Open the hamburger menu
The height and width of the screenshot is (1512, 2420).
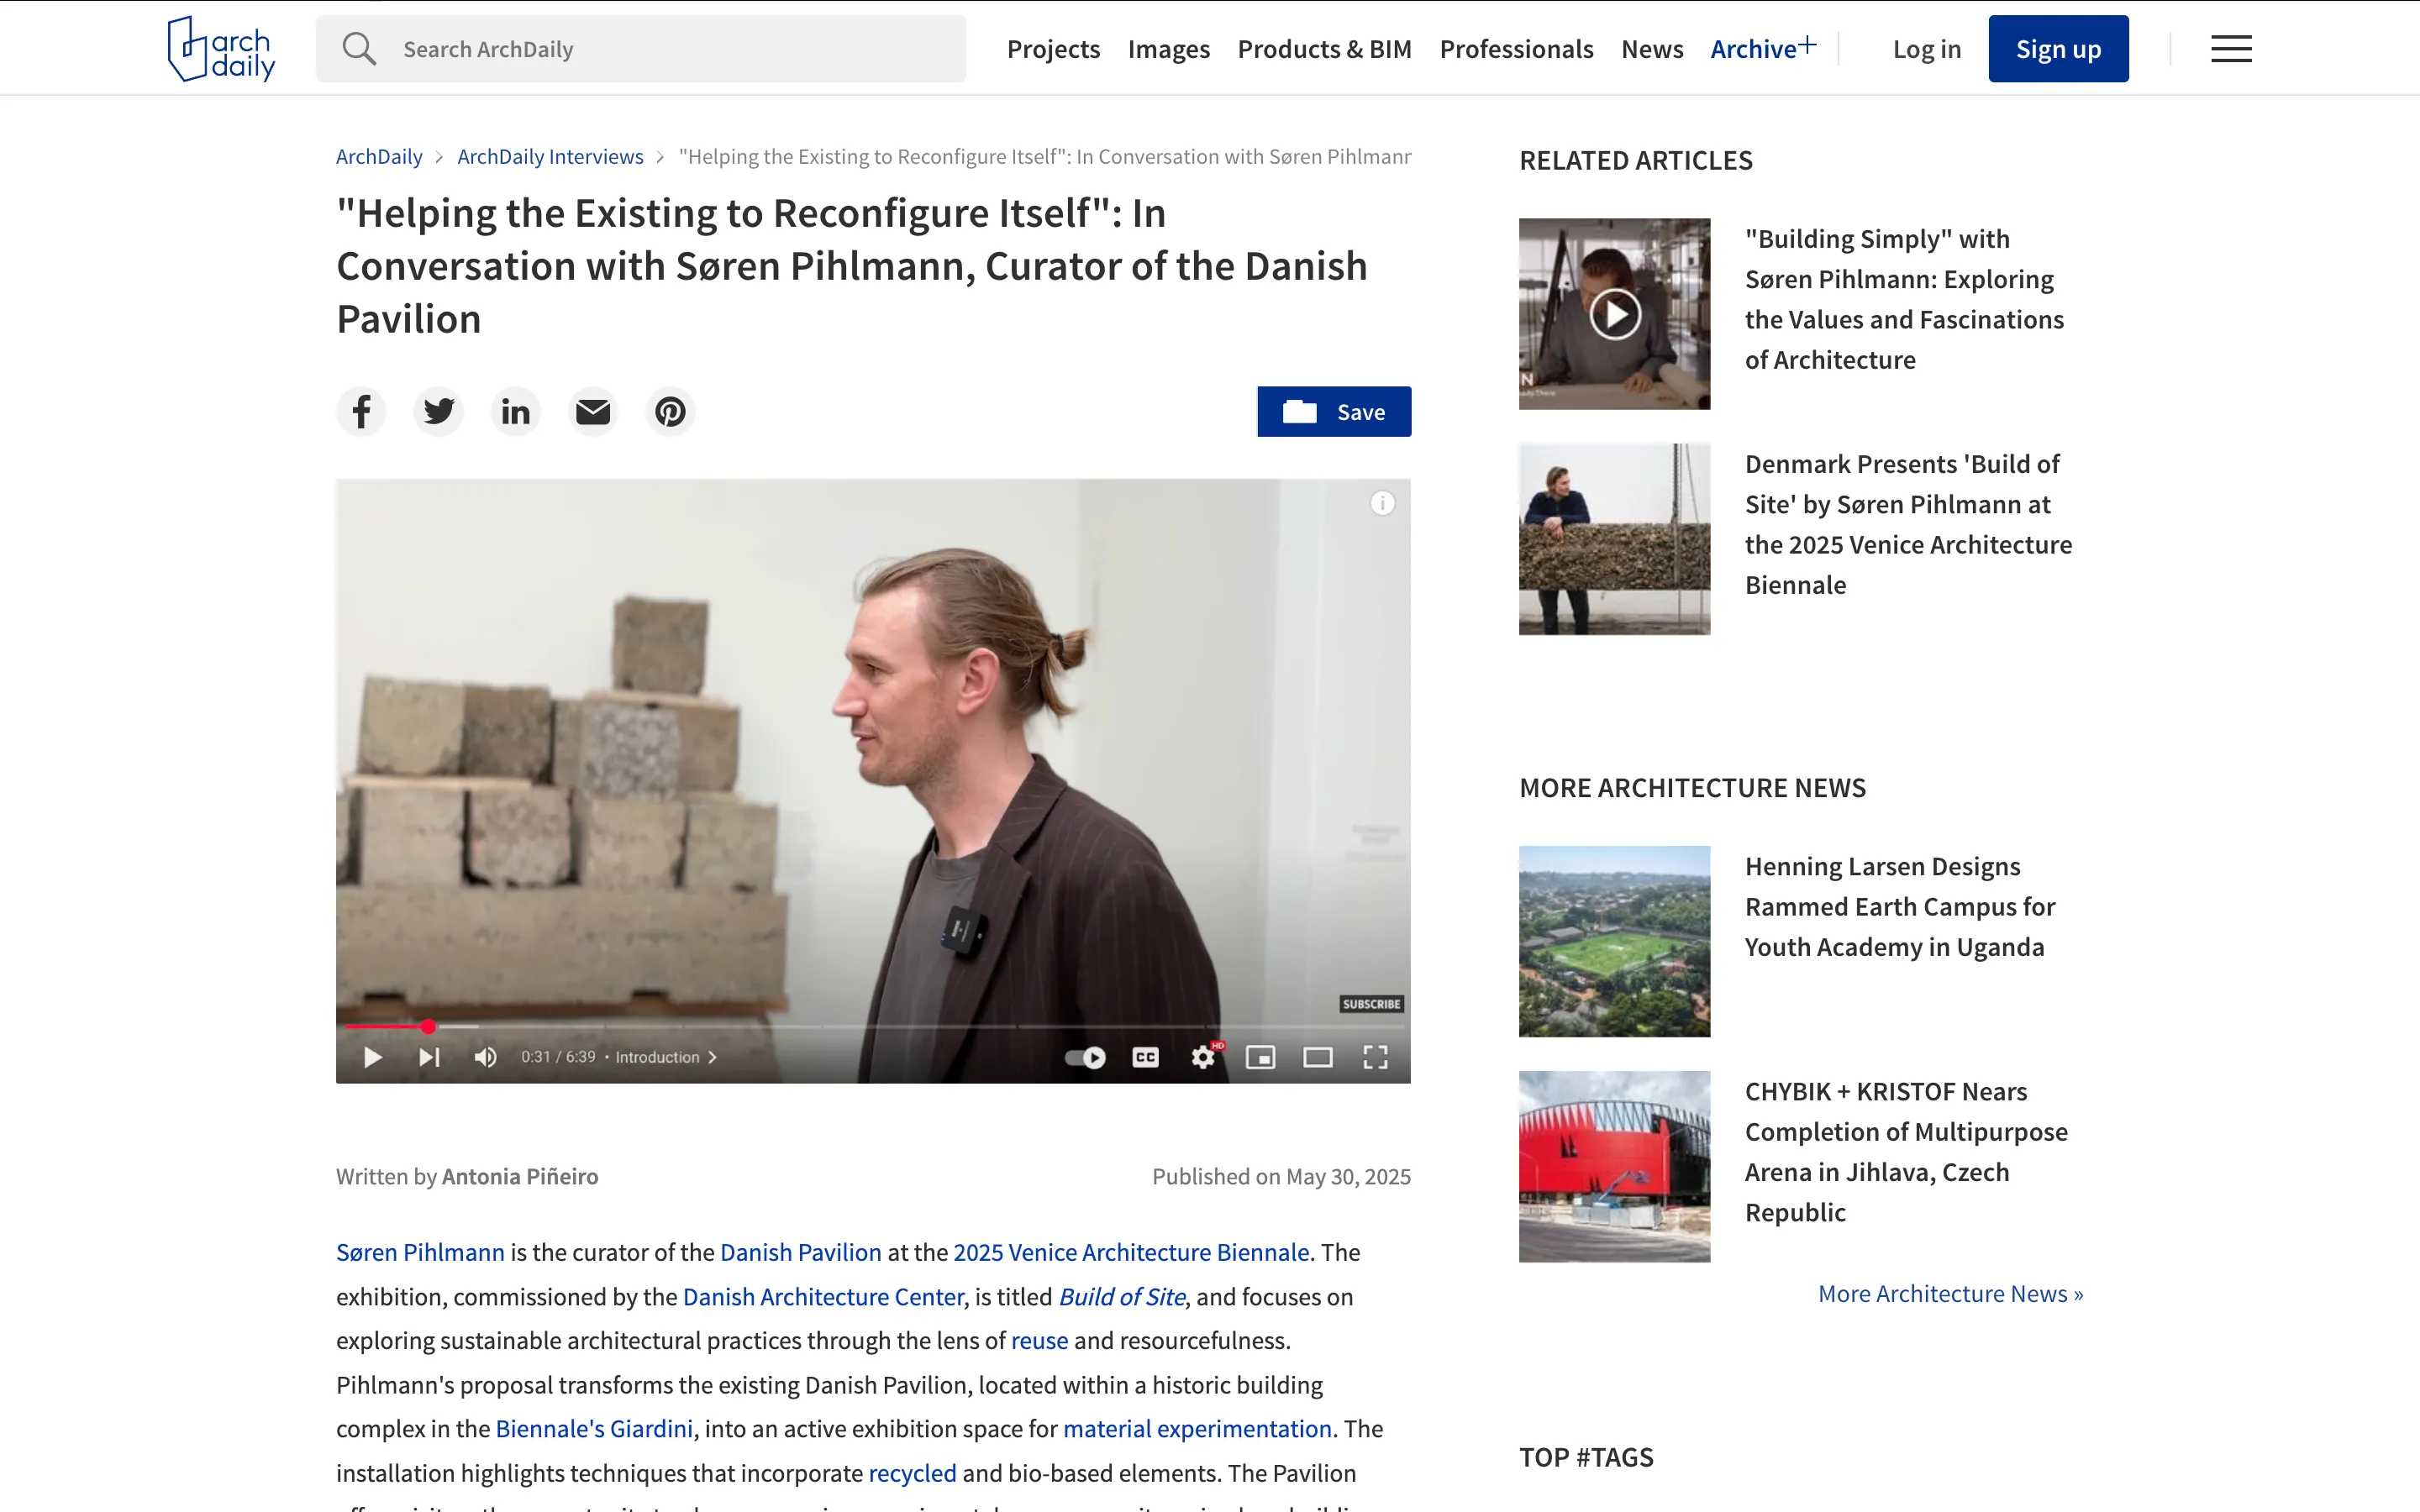click(2231, 49)
